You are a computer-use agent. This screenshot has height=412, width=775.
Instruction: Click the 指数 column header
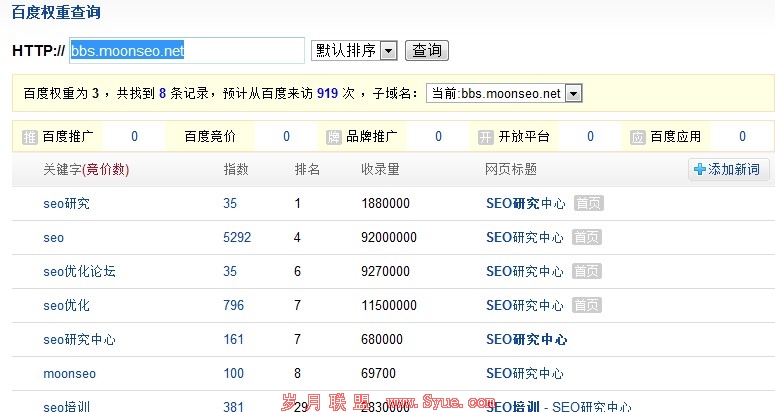236,169
